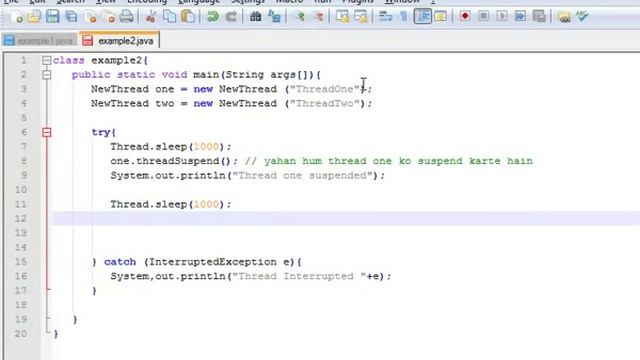Collapse the class example2 fold marker
This screenshot has height=360, width=640.
pyautogui.click(x=47, y=60)
